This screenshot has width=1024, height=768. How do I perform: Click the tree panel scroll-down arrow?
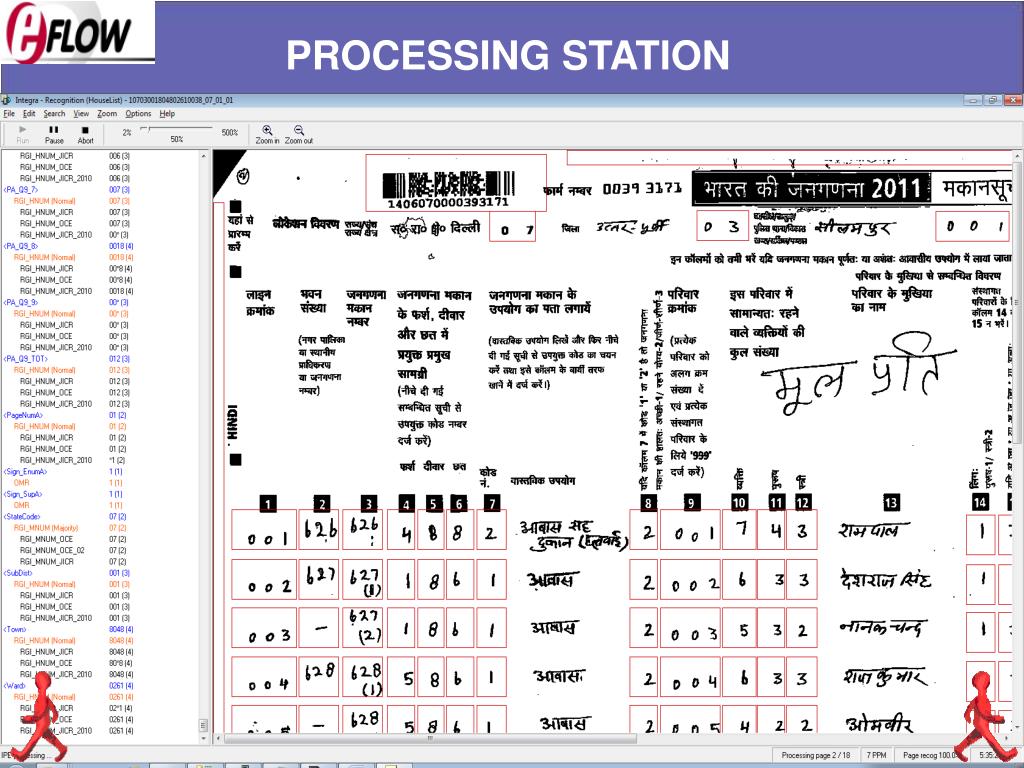[203, 739]
